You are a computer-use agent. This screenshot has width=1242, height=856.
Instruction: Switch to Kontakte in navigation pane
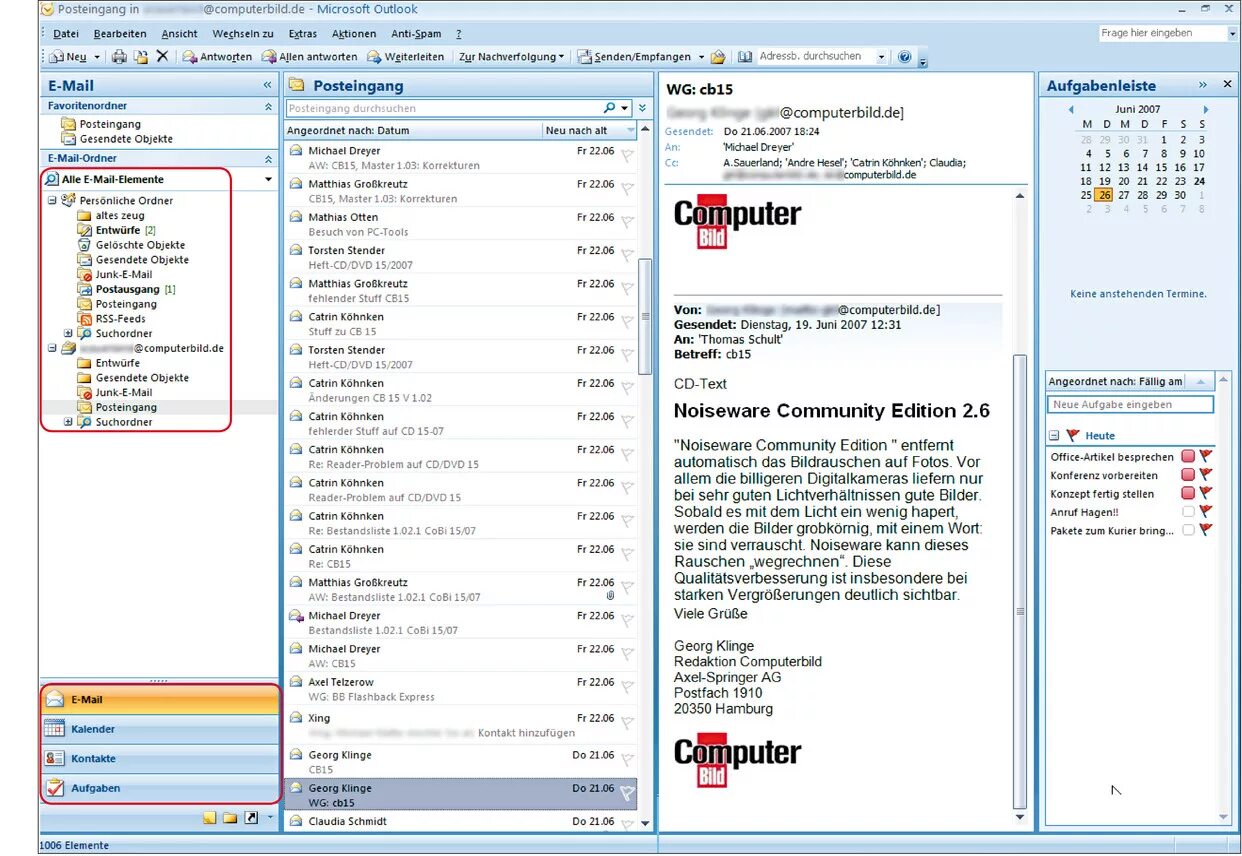click(160, 758)
